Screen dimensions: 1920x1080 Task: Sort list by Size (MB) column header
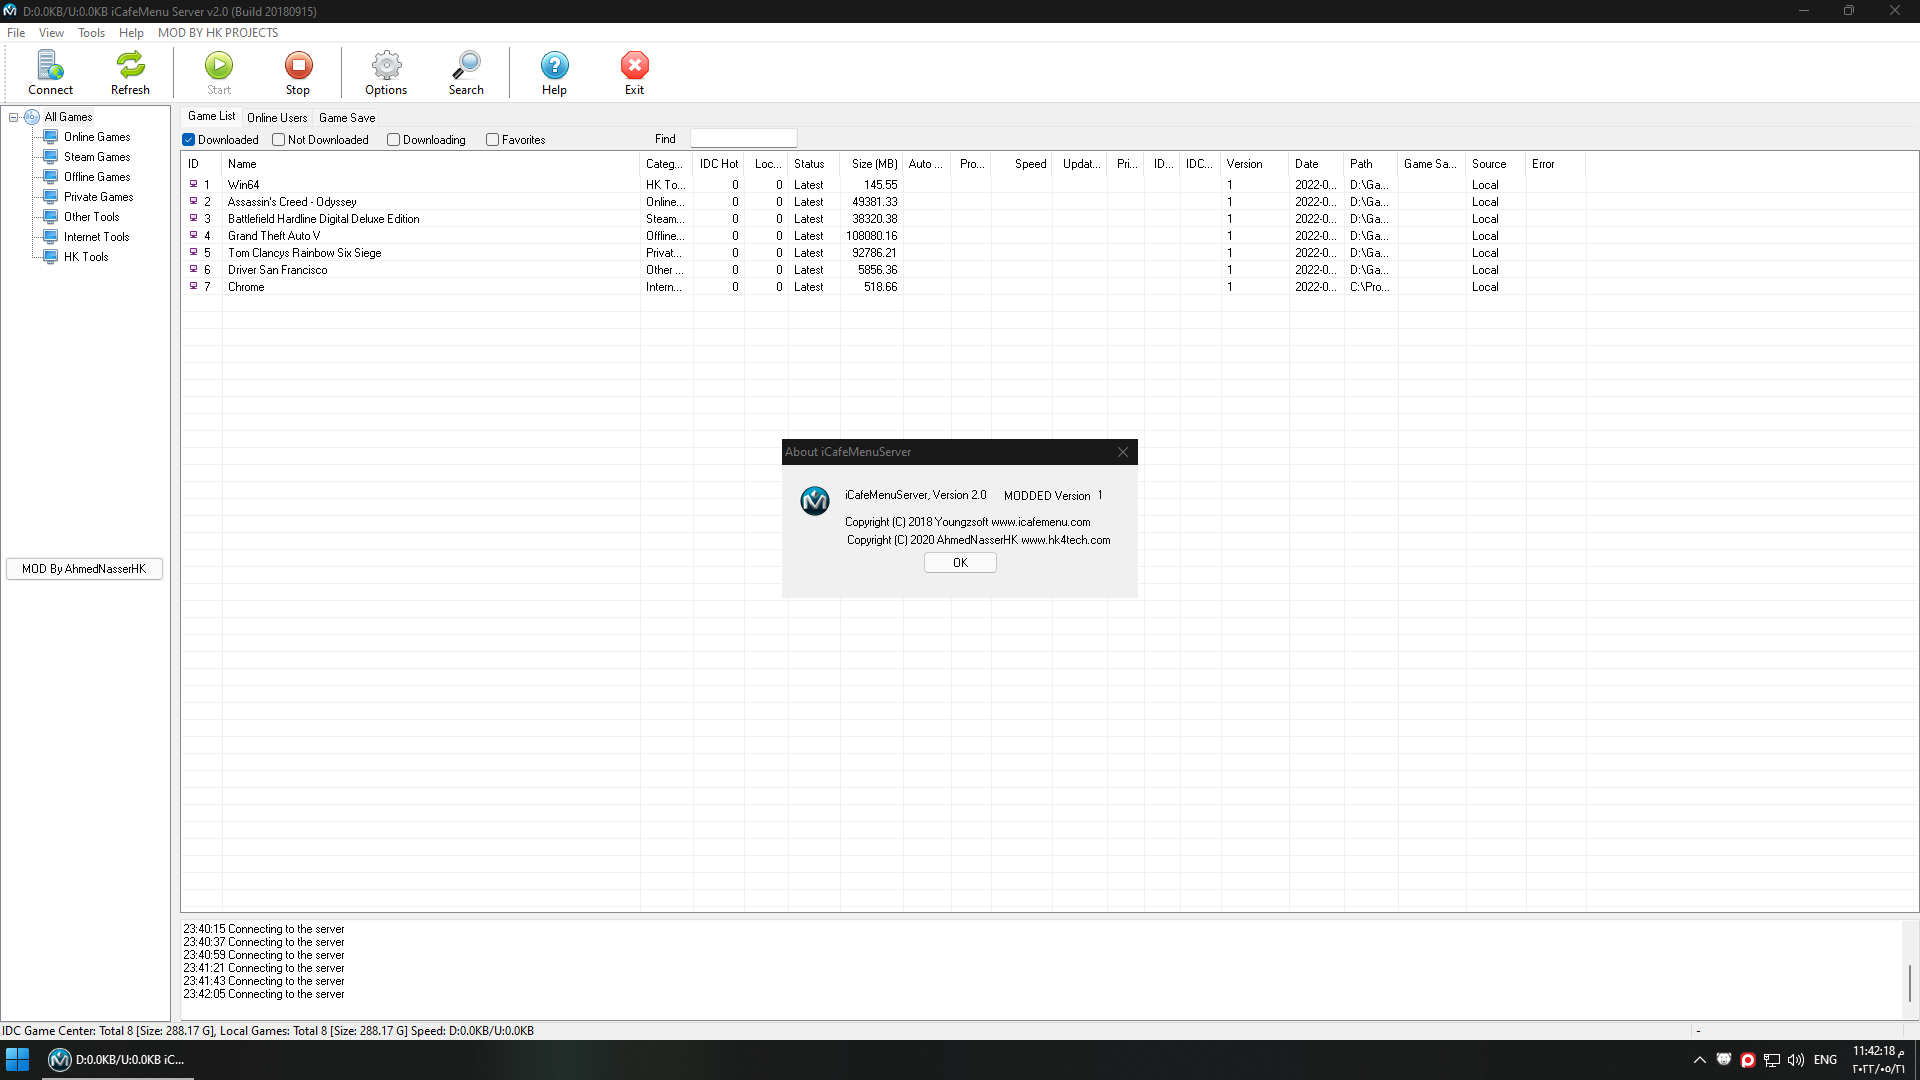(873, 164)
